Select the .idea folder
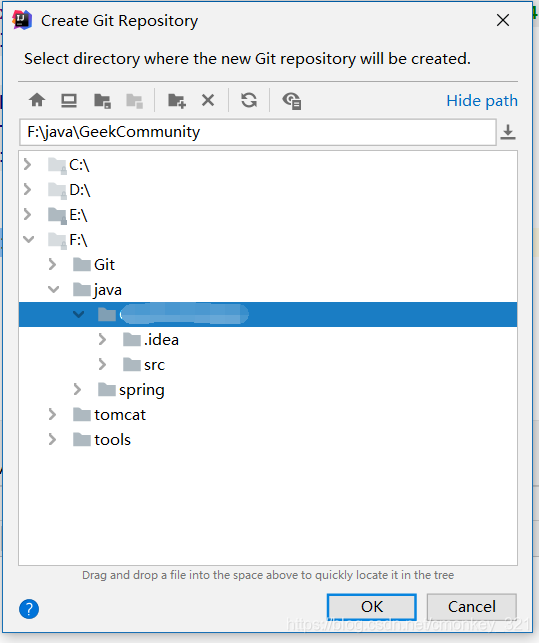 click(268, 340)
